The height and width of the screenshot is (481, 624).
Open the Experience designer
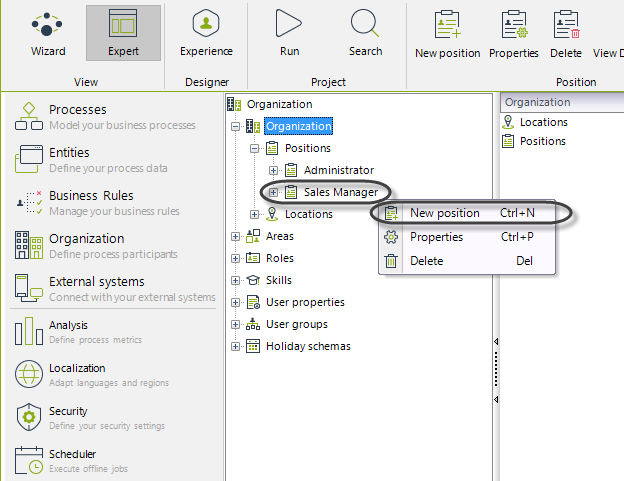tap(206, 34)
